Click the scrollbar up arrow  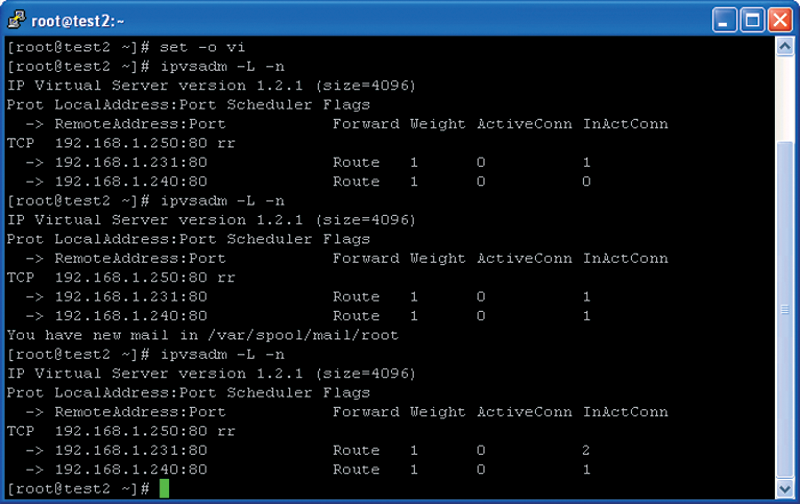[x=785, y=47]
